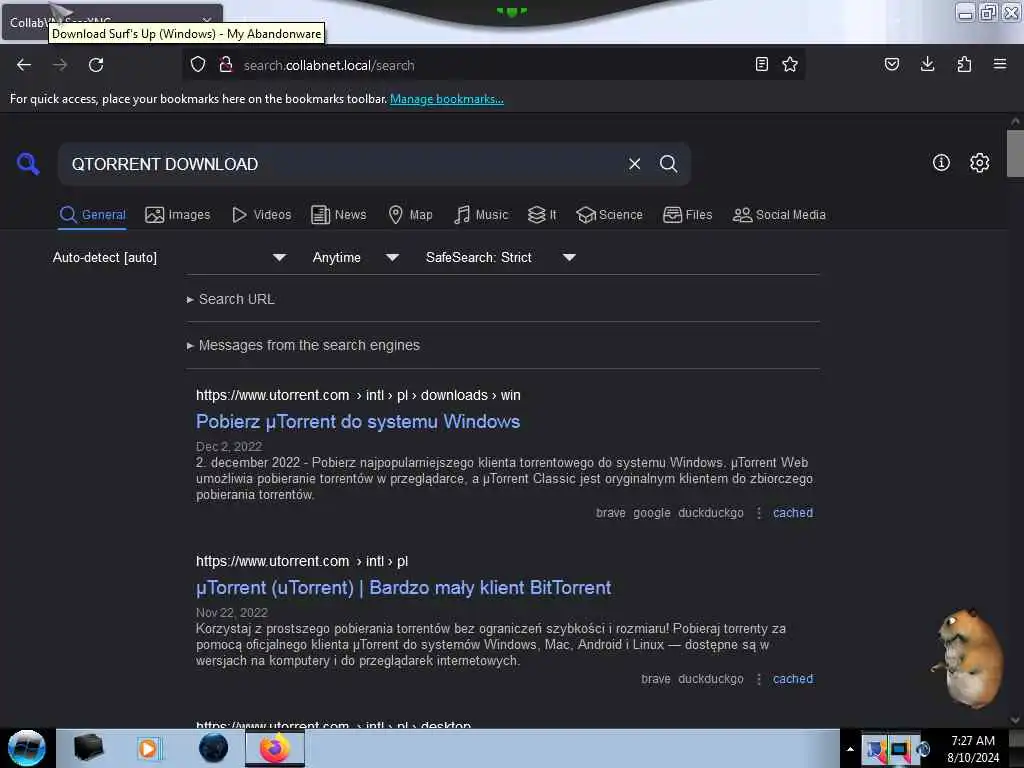Open the Manage bookmarks link
This screenshot has width=1024, height=768.
point(447,99)
